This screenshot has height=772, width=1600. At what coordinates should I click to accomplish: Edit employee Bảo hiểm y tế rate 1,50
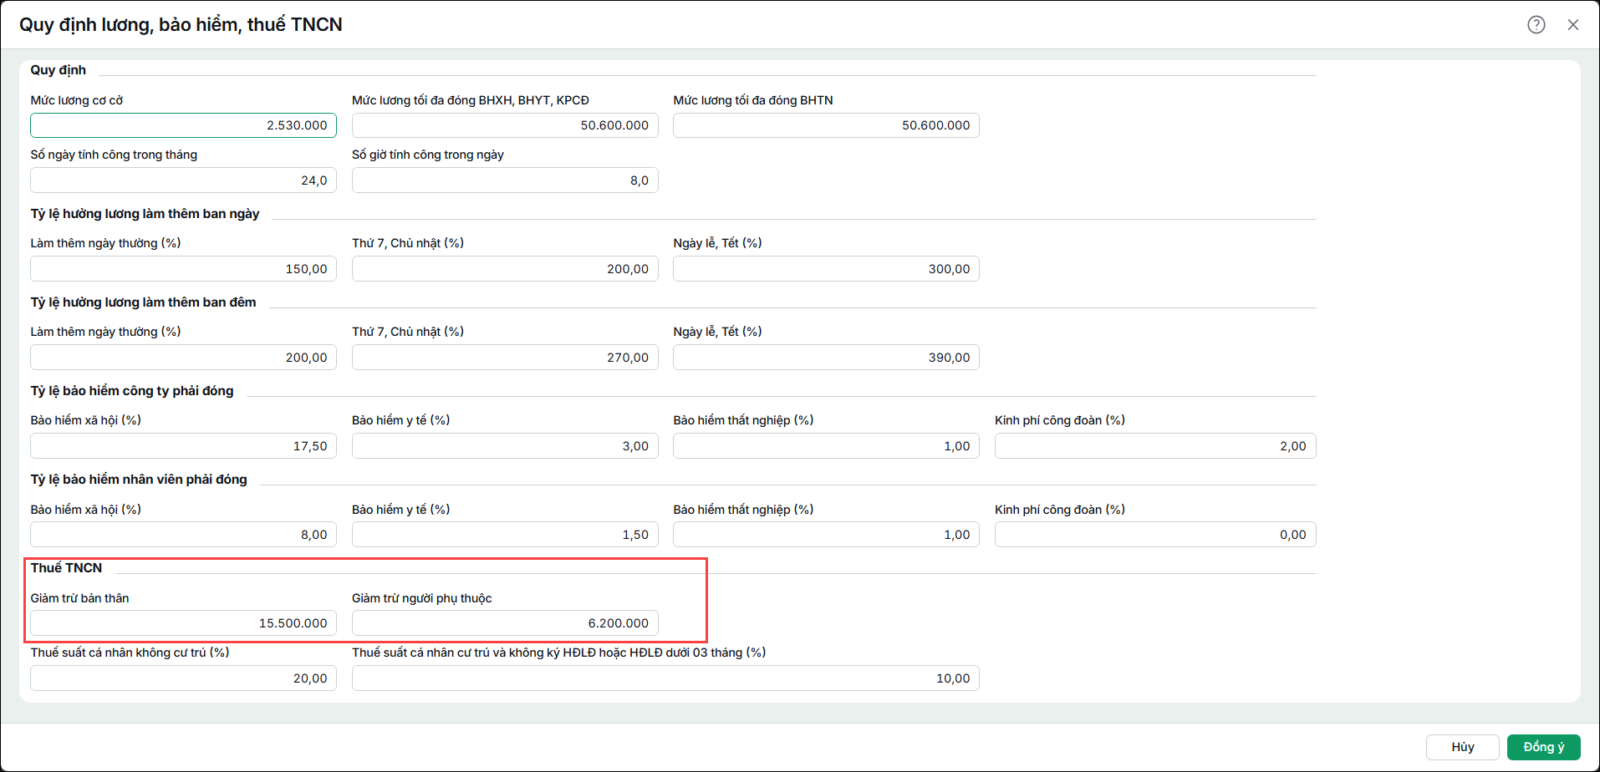505,534
